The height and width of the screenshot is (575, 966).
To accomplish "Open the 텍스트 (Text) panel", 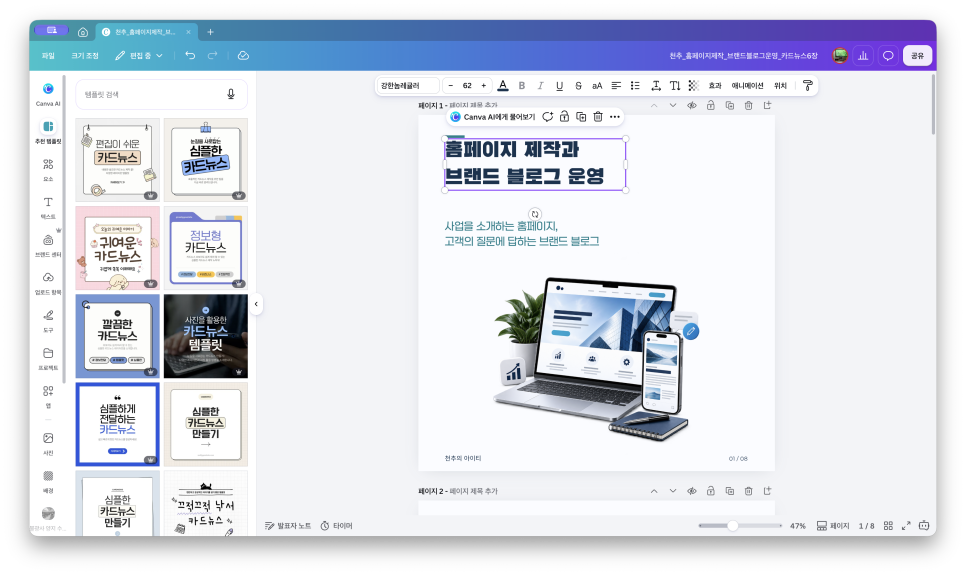I will point(48,207).
